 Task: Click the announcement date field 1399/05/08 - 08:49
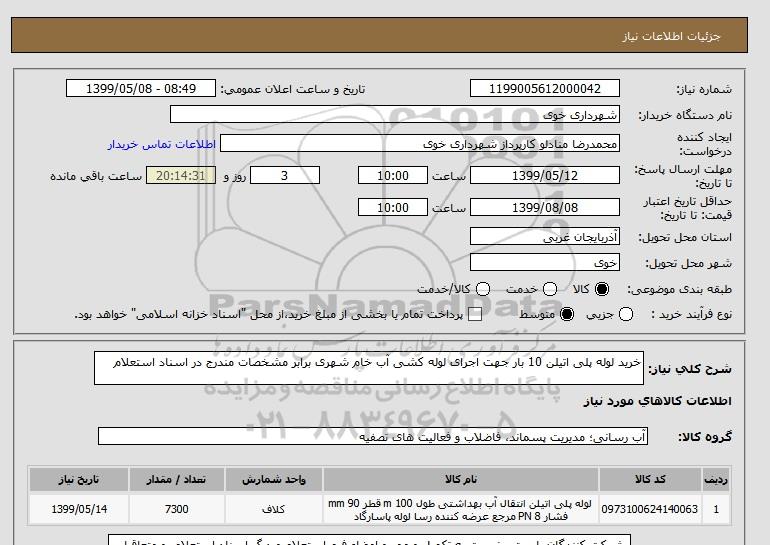[141, 88]
